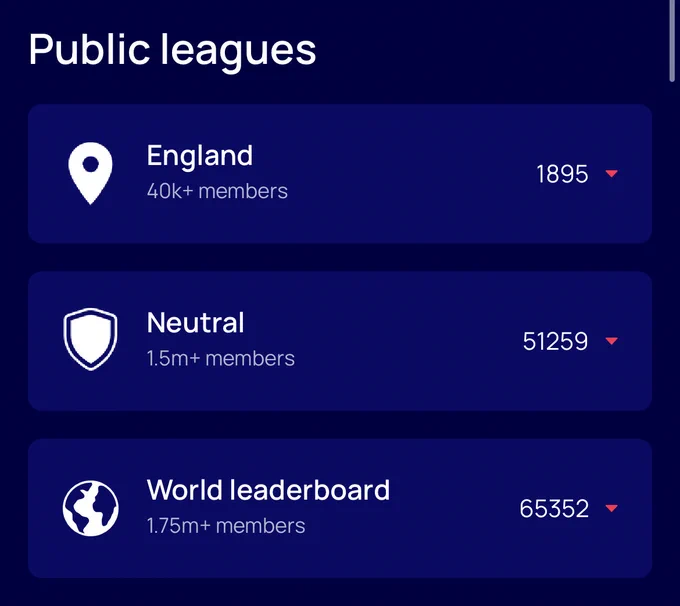Click the red arrow next to 51259
Viewport: 680px width, 606px height.
[611, 341]
